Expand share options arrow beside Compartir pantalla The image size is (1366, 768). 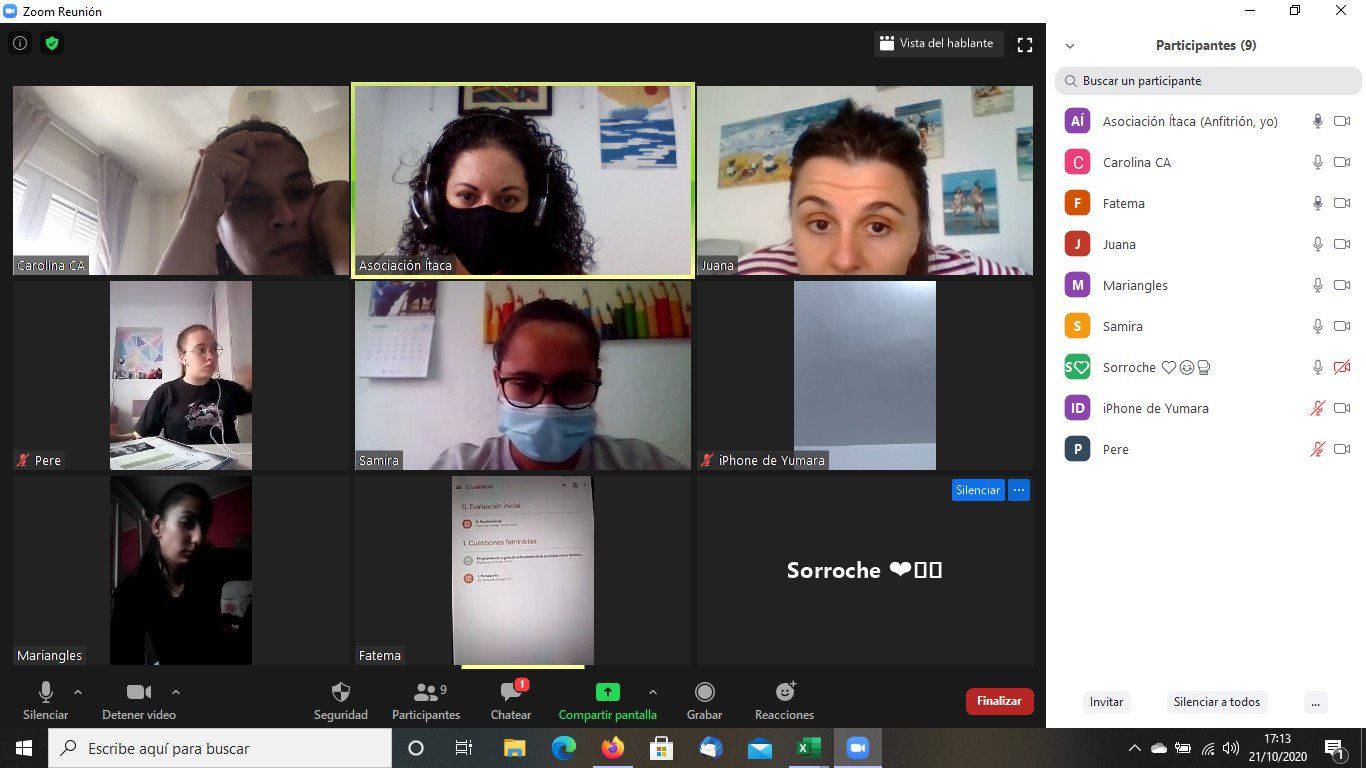click(653, 691)
